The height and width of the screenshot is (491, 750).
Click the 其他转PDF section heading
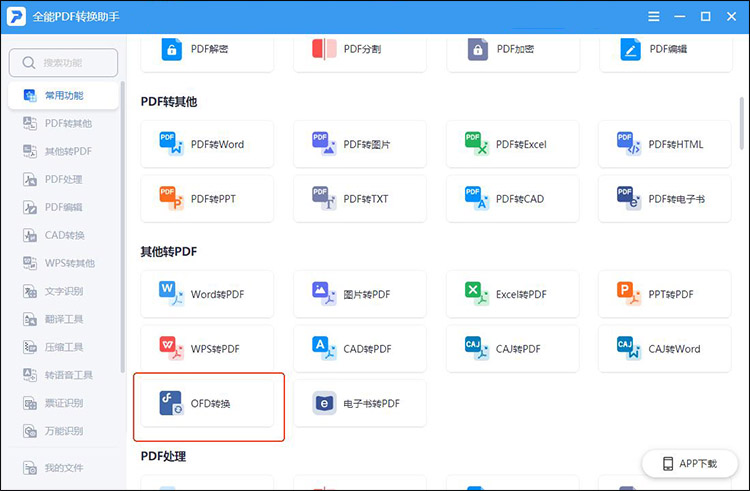tap(169, 251)
